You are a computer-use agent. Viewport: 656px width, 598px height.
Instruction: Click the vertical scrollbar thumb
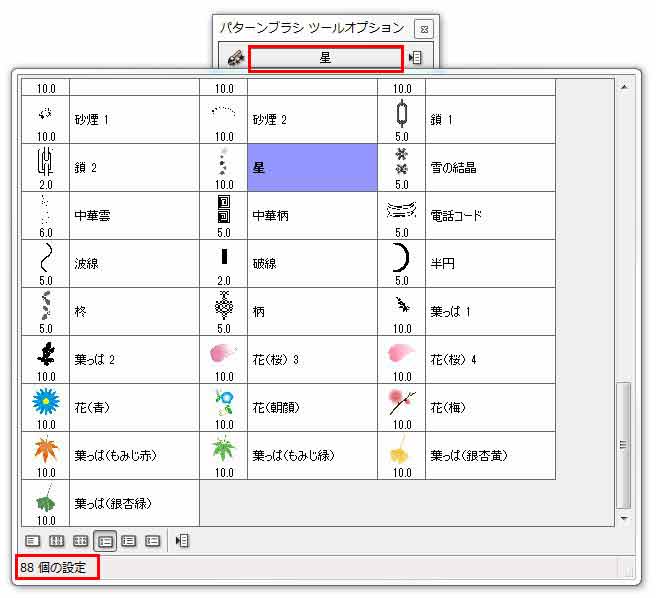[624, 444]
